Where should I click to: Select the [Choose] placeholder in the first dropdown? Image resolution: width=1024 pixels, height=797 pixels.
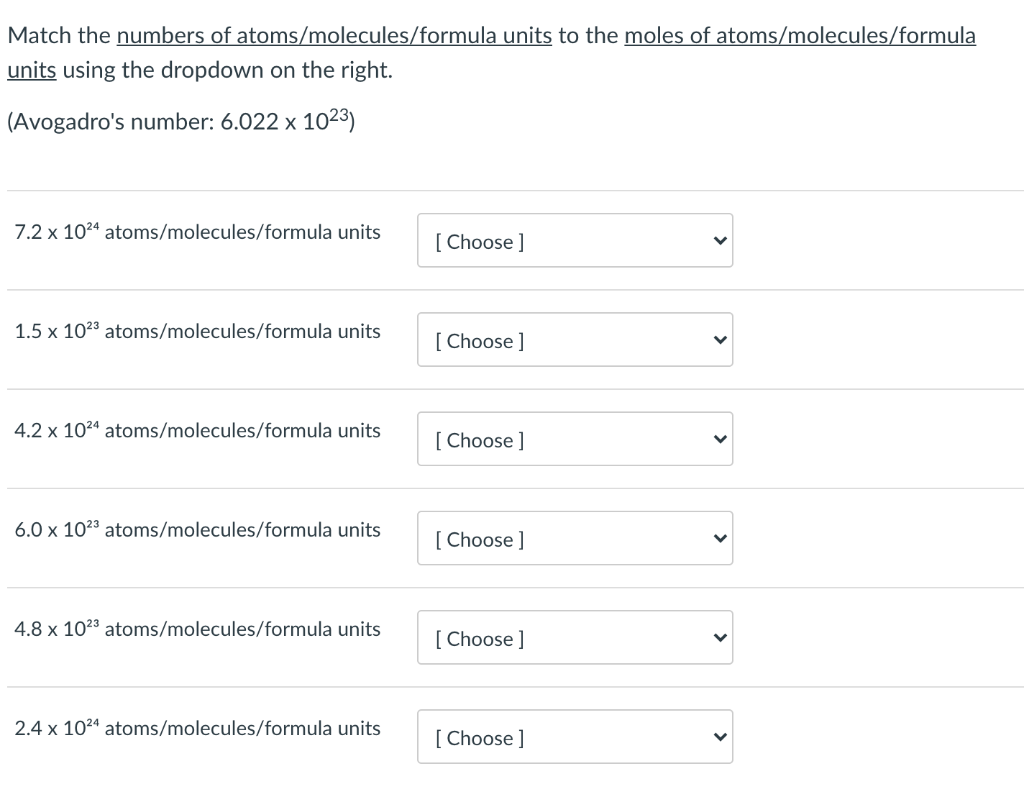click(478, 241)
